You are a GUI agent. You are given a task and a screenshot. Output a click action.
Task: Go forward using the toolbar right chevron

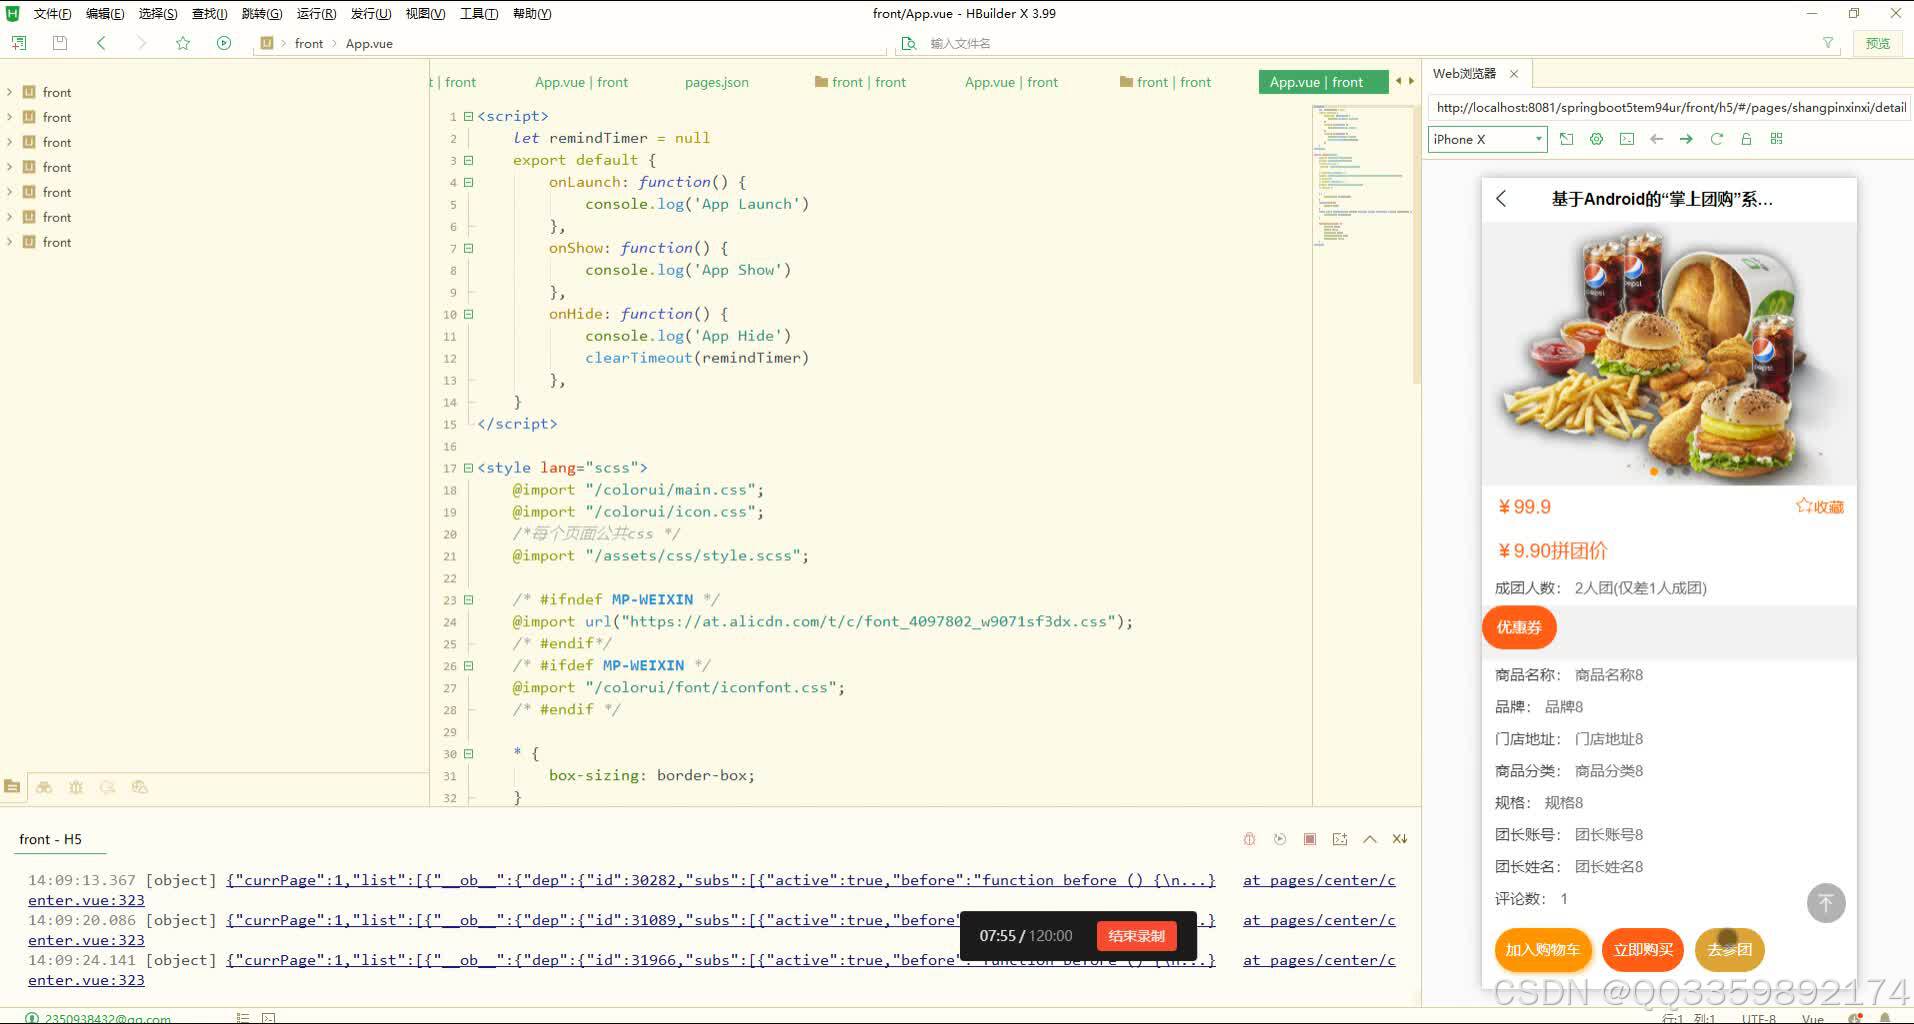(x=141, y=43)
